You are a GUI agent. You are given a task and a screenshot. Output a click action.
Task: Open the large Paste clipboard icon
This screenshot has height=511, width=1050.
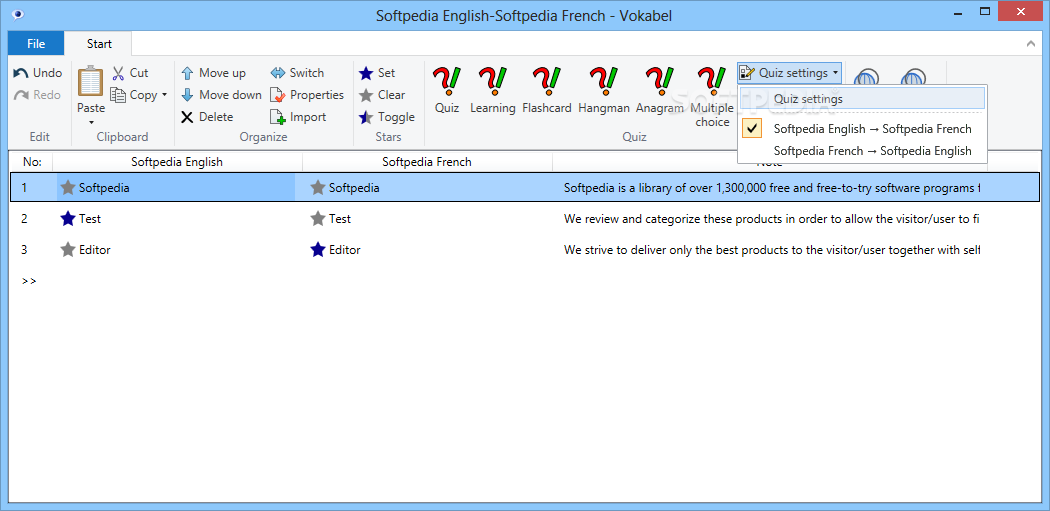pyautogui.click(x=90, y=82)
